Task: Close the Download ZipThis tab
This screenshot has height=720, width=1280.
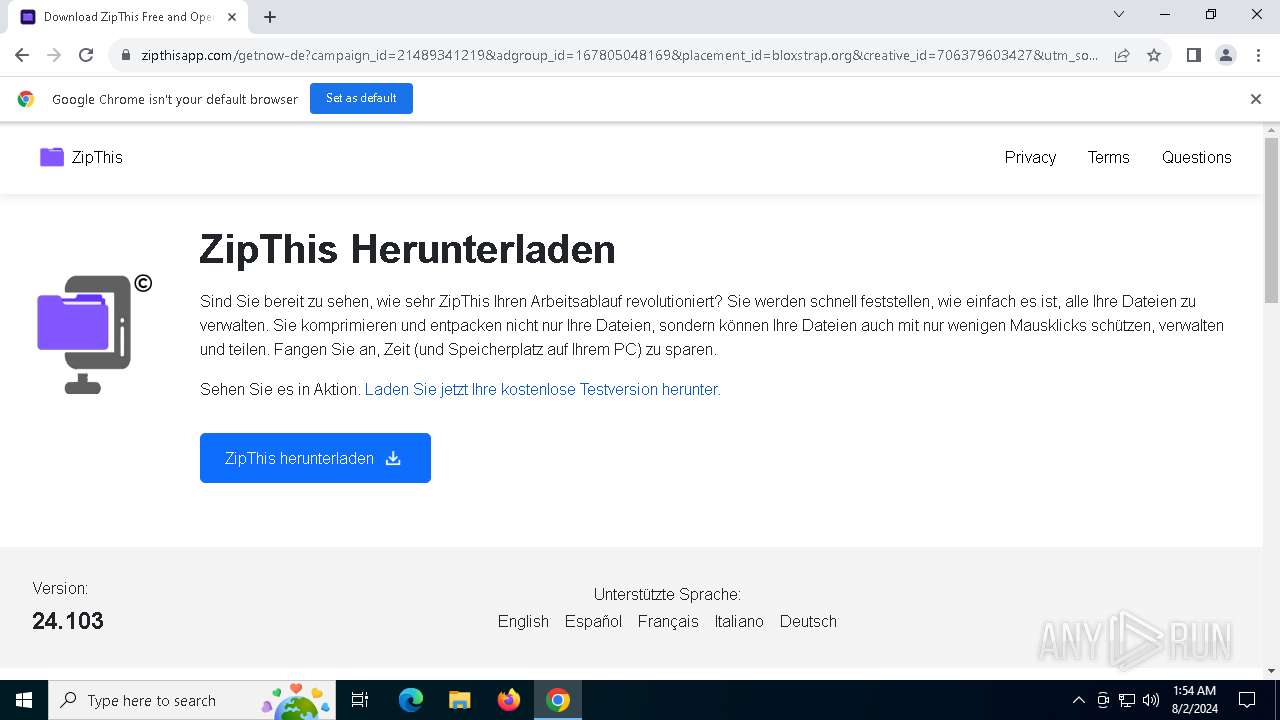Action: point(232,17)
